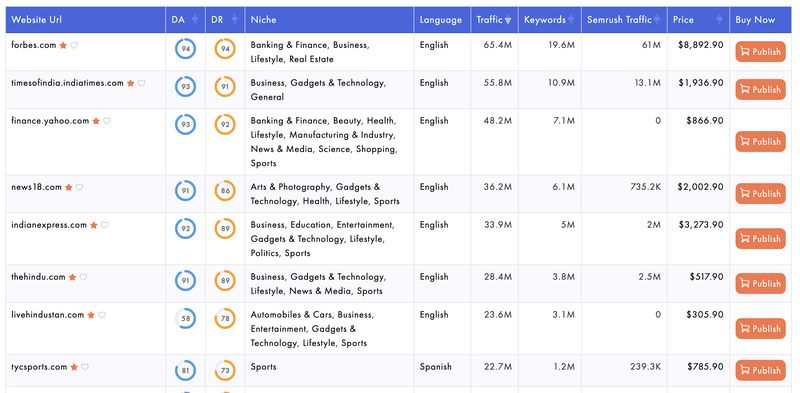The height and width of the screenshot is (393, 800).
Task: Click the DR 73 gauge for tycsports.com
Action: pyautogui.click(x=225, y=371)
